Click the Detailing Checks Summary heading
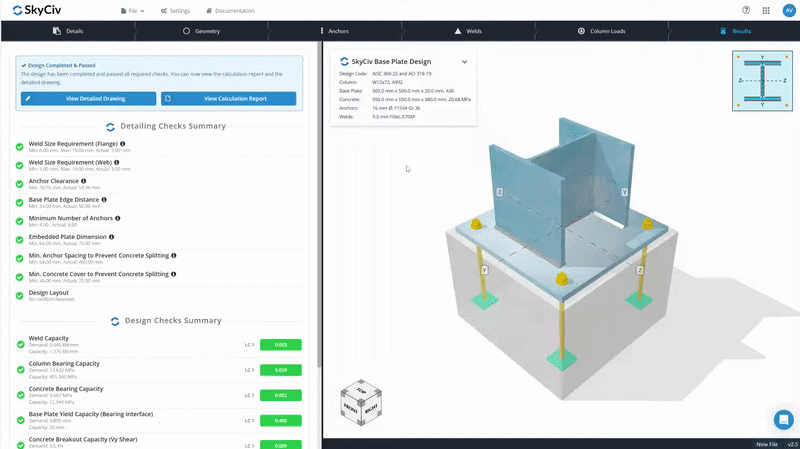The width and height of the screenshot is (800, 449). [173, 126]
